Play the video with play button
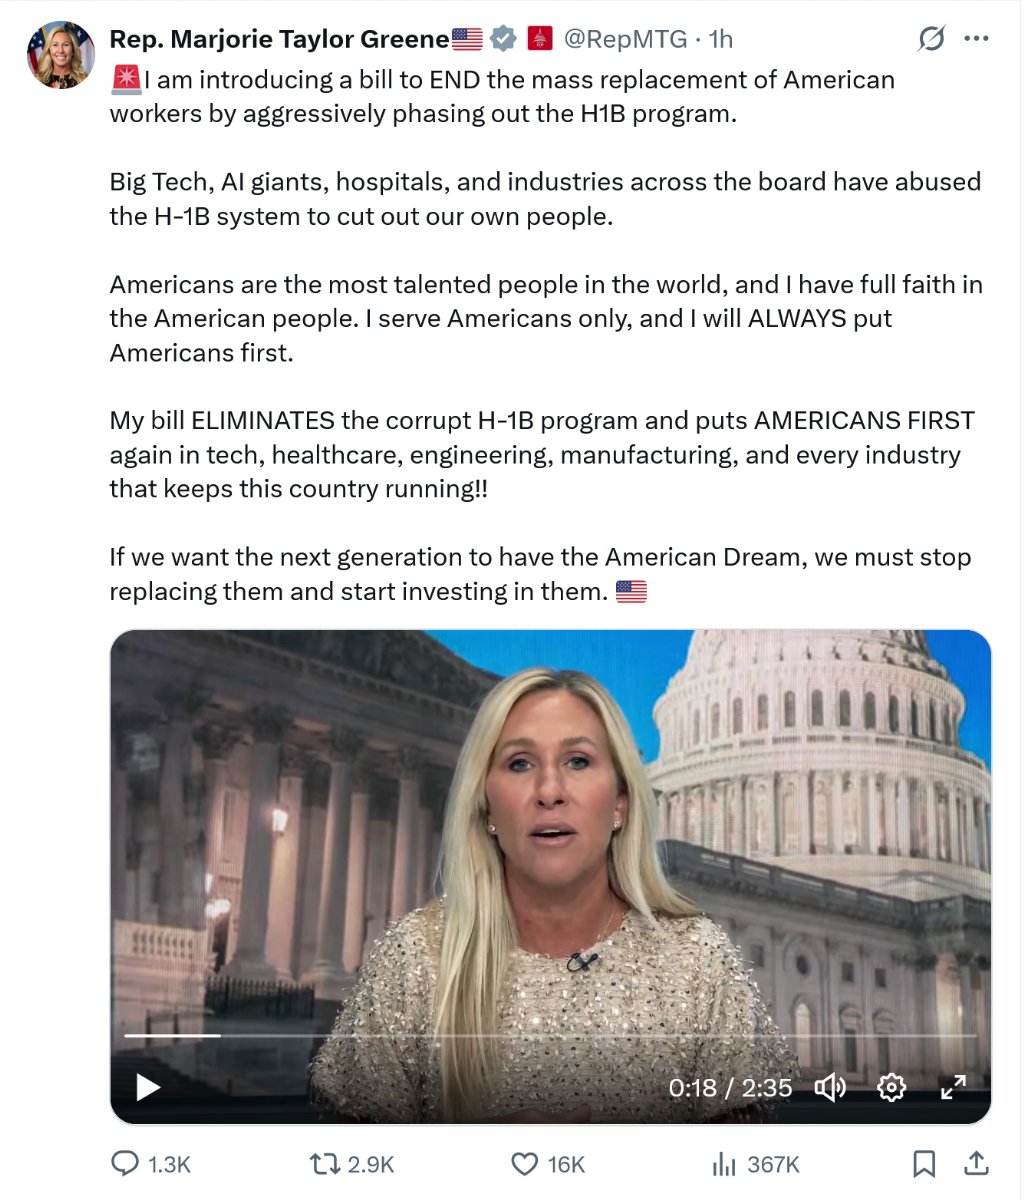 click(148, 1087)
